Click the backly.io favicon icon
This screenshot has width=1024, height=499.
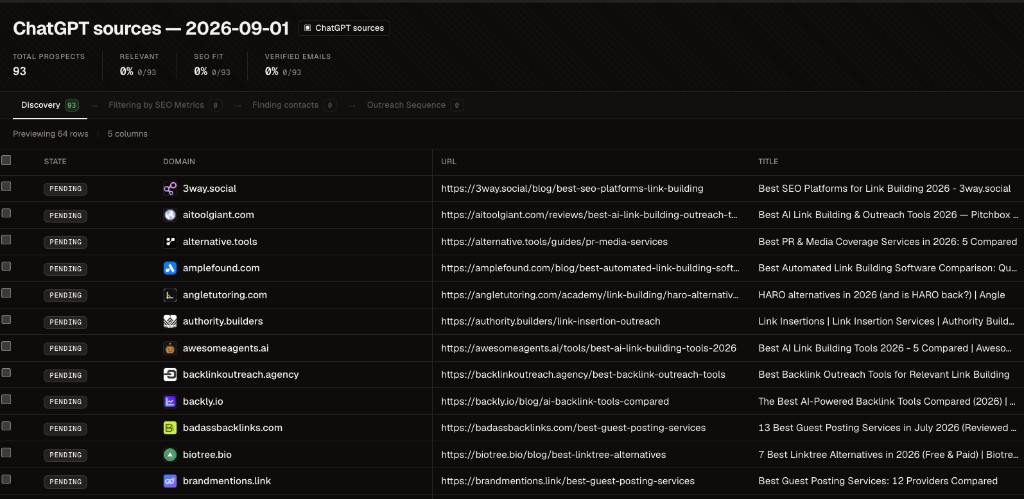[170, 402]
